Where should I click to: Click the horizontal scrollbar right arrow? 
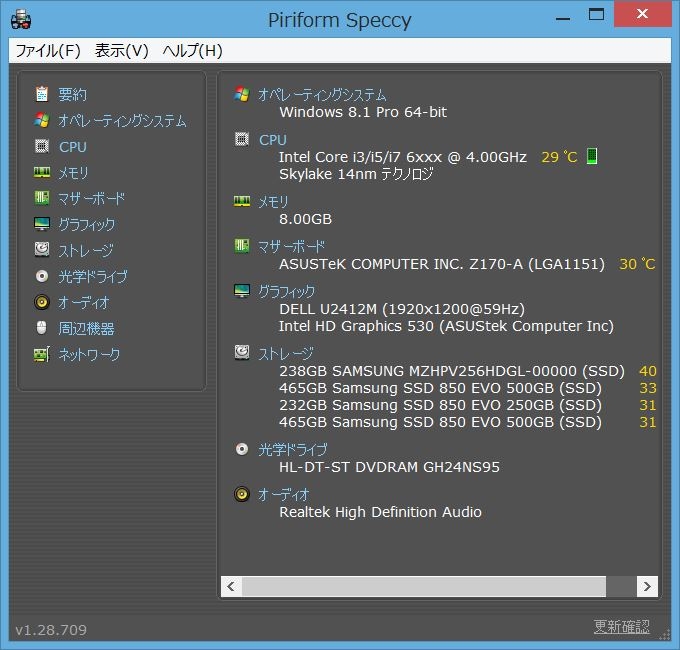click(x=647, y=586)
